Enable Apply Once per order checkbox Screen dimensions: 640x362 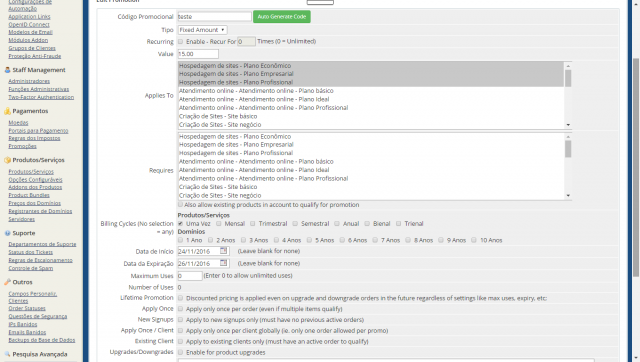point(180,309)
